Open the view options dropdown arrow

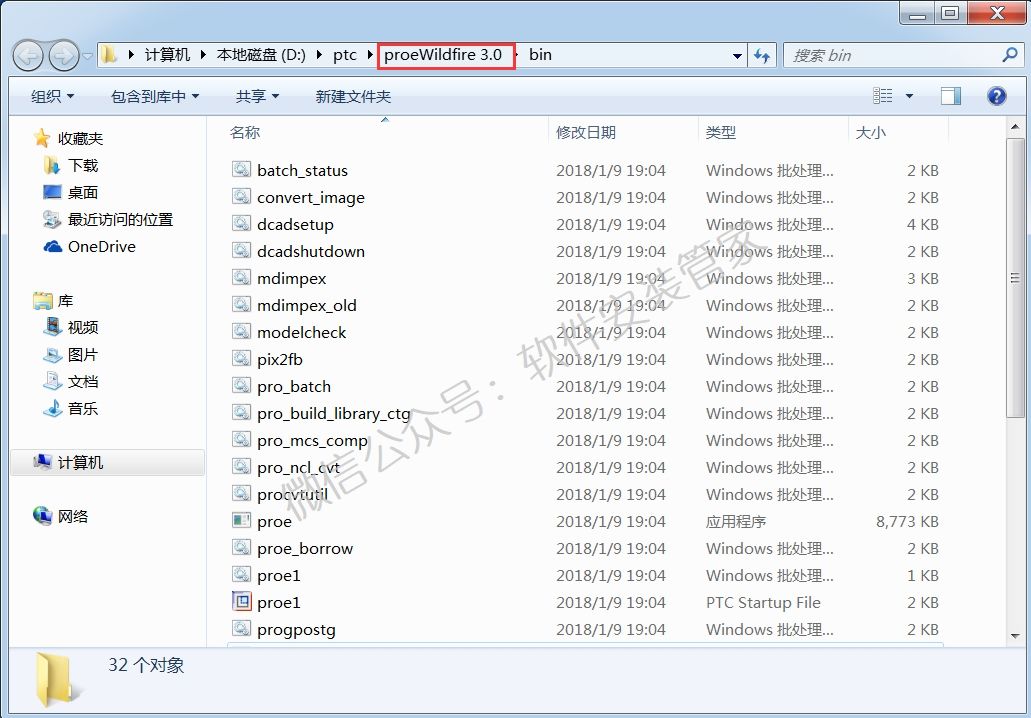coord(909,96)
